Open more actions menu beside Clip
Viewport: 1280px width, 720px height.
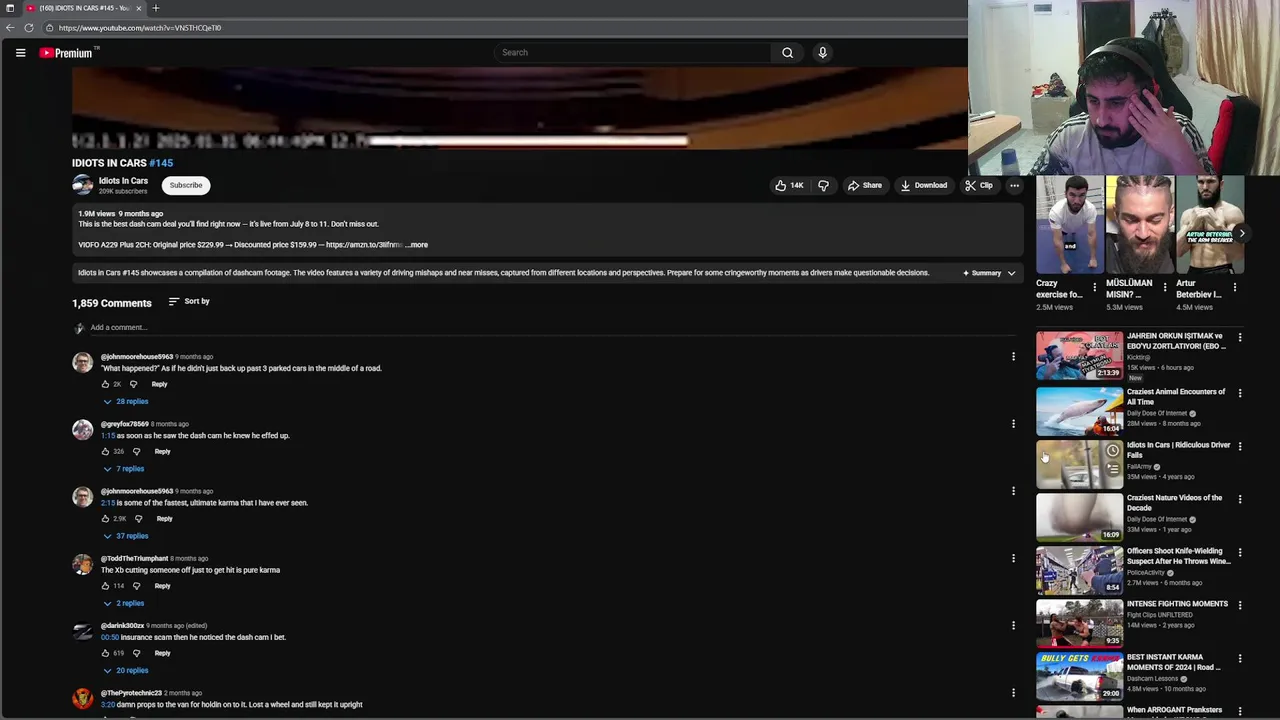point(1014,185)
